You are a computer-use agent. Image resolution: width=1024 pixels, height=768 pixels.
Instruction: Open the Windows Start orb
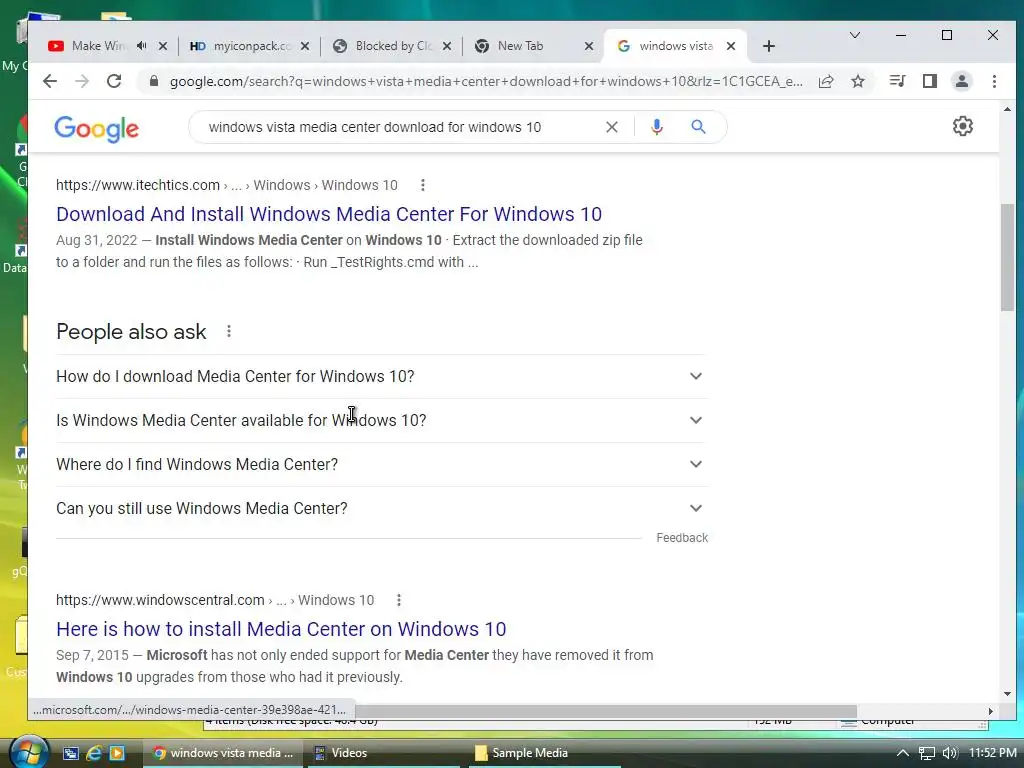[29, 752]
